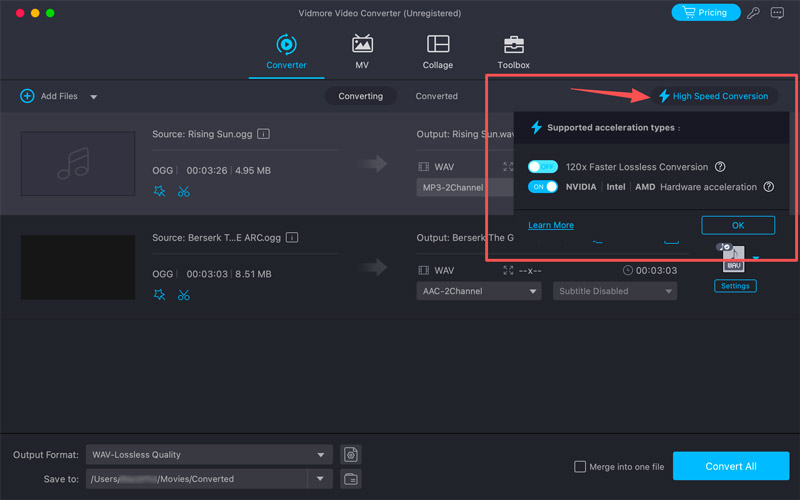Click the WAV film icon in Berserk row
Screen dimensions: 800x500
coord(423,270)
